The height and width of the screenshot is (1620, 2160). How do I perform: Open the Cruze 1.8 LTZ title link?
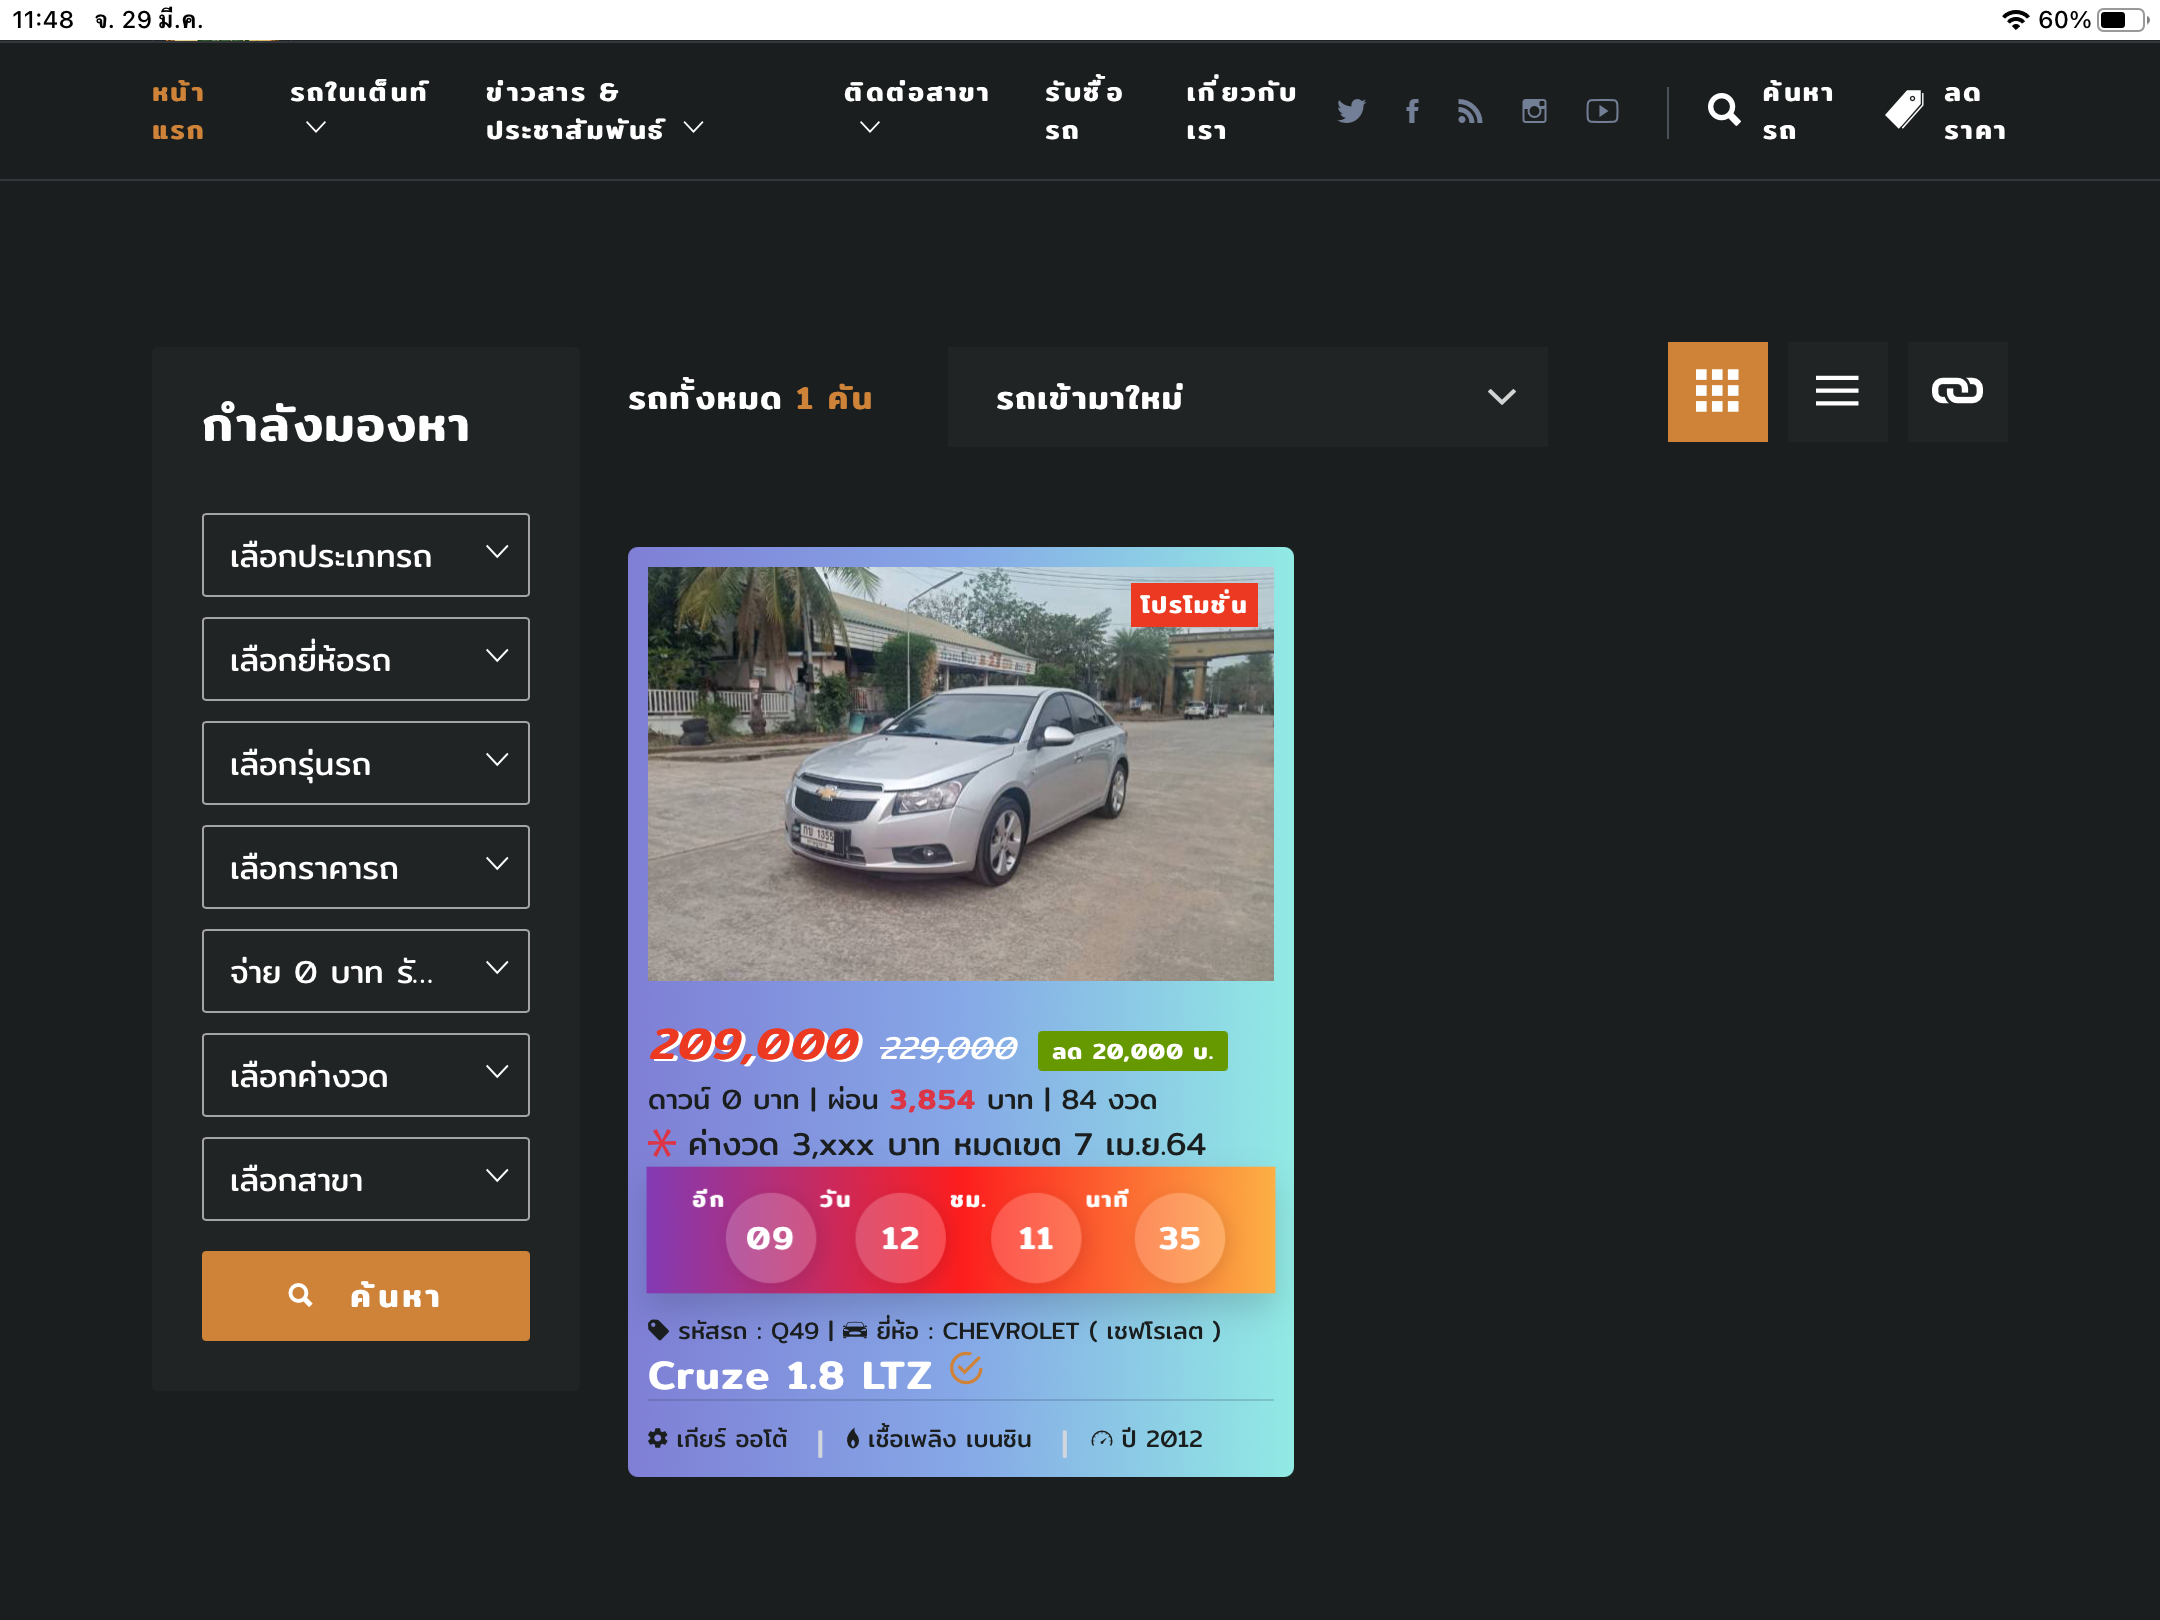tap(790, 1376)
